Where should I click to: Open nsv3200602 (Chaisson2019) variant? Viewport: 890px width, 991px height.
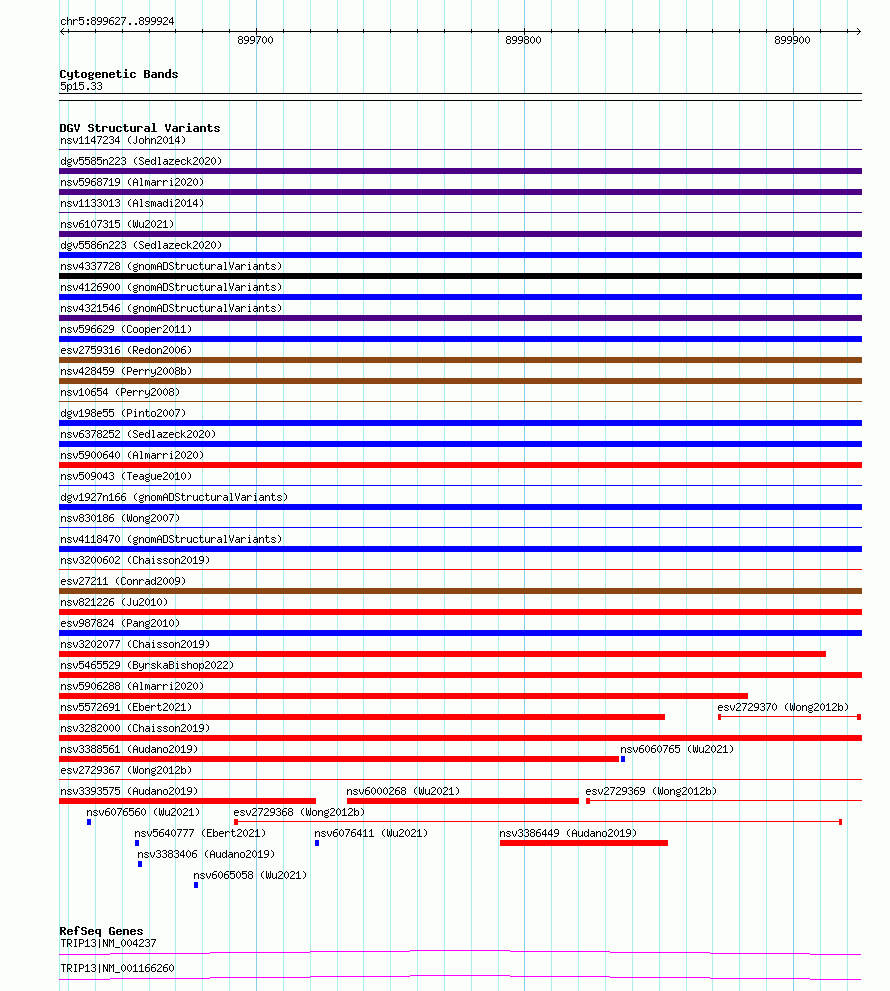pos(135,560)
